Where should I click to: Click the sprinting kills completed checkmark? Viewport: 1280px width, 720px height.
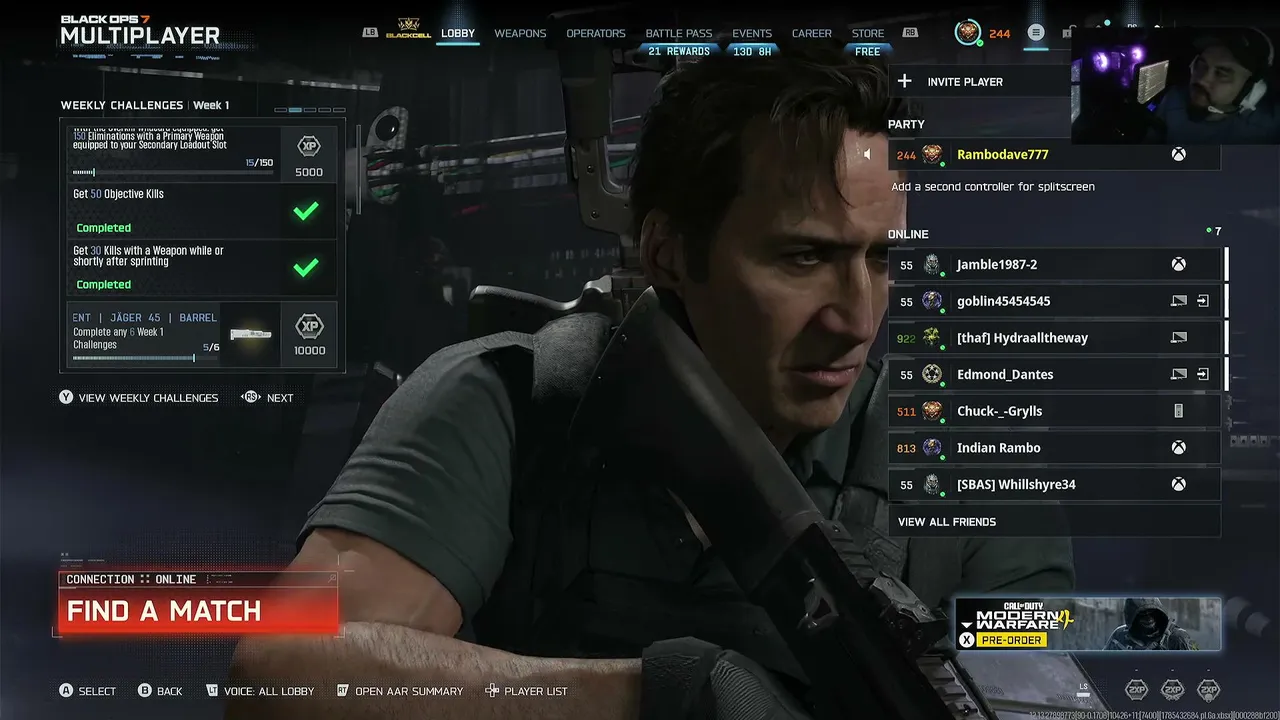coord(306,267)
